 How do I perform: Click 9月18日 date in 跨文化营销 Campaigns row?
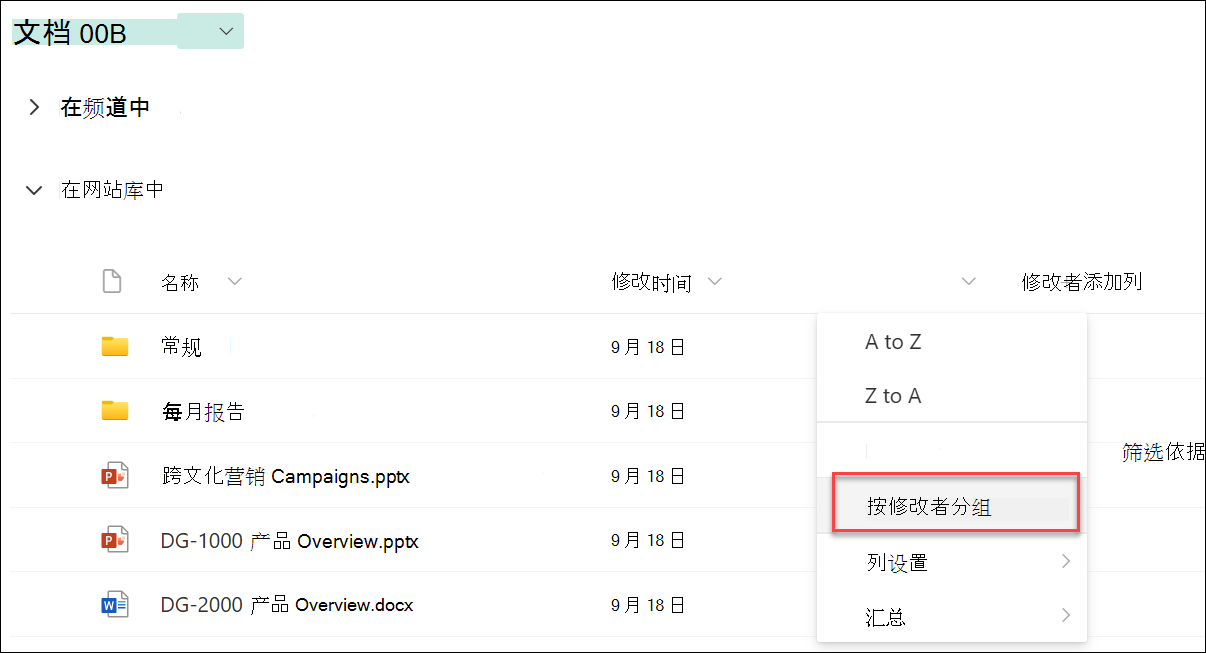tap(648, 476)
